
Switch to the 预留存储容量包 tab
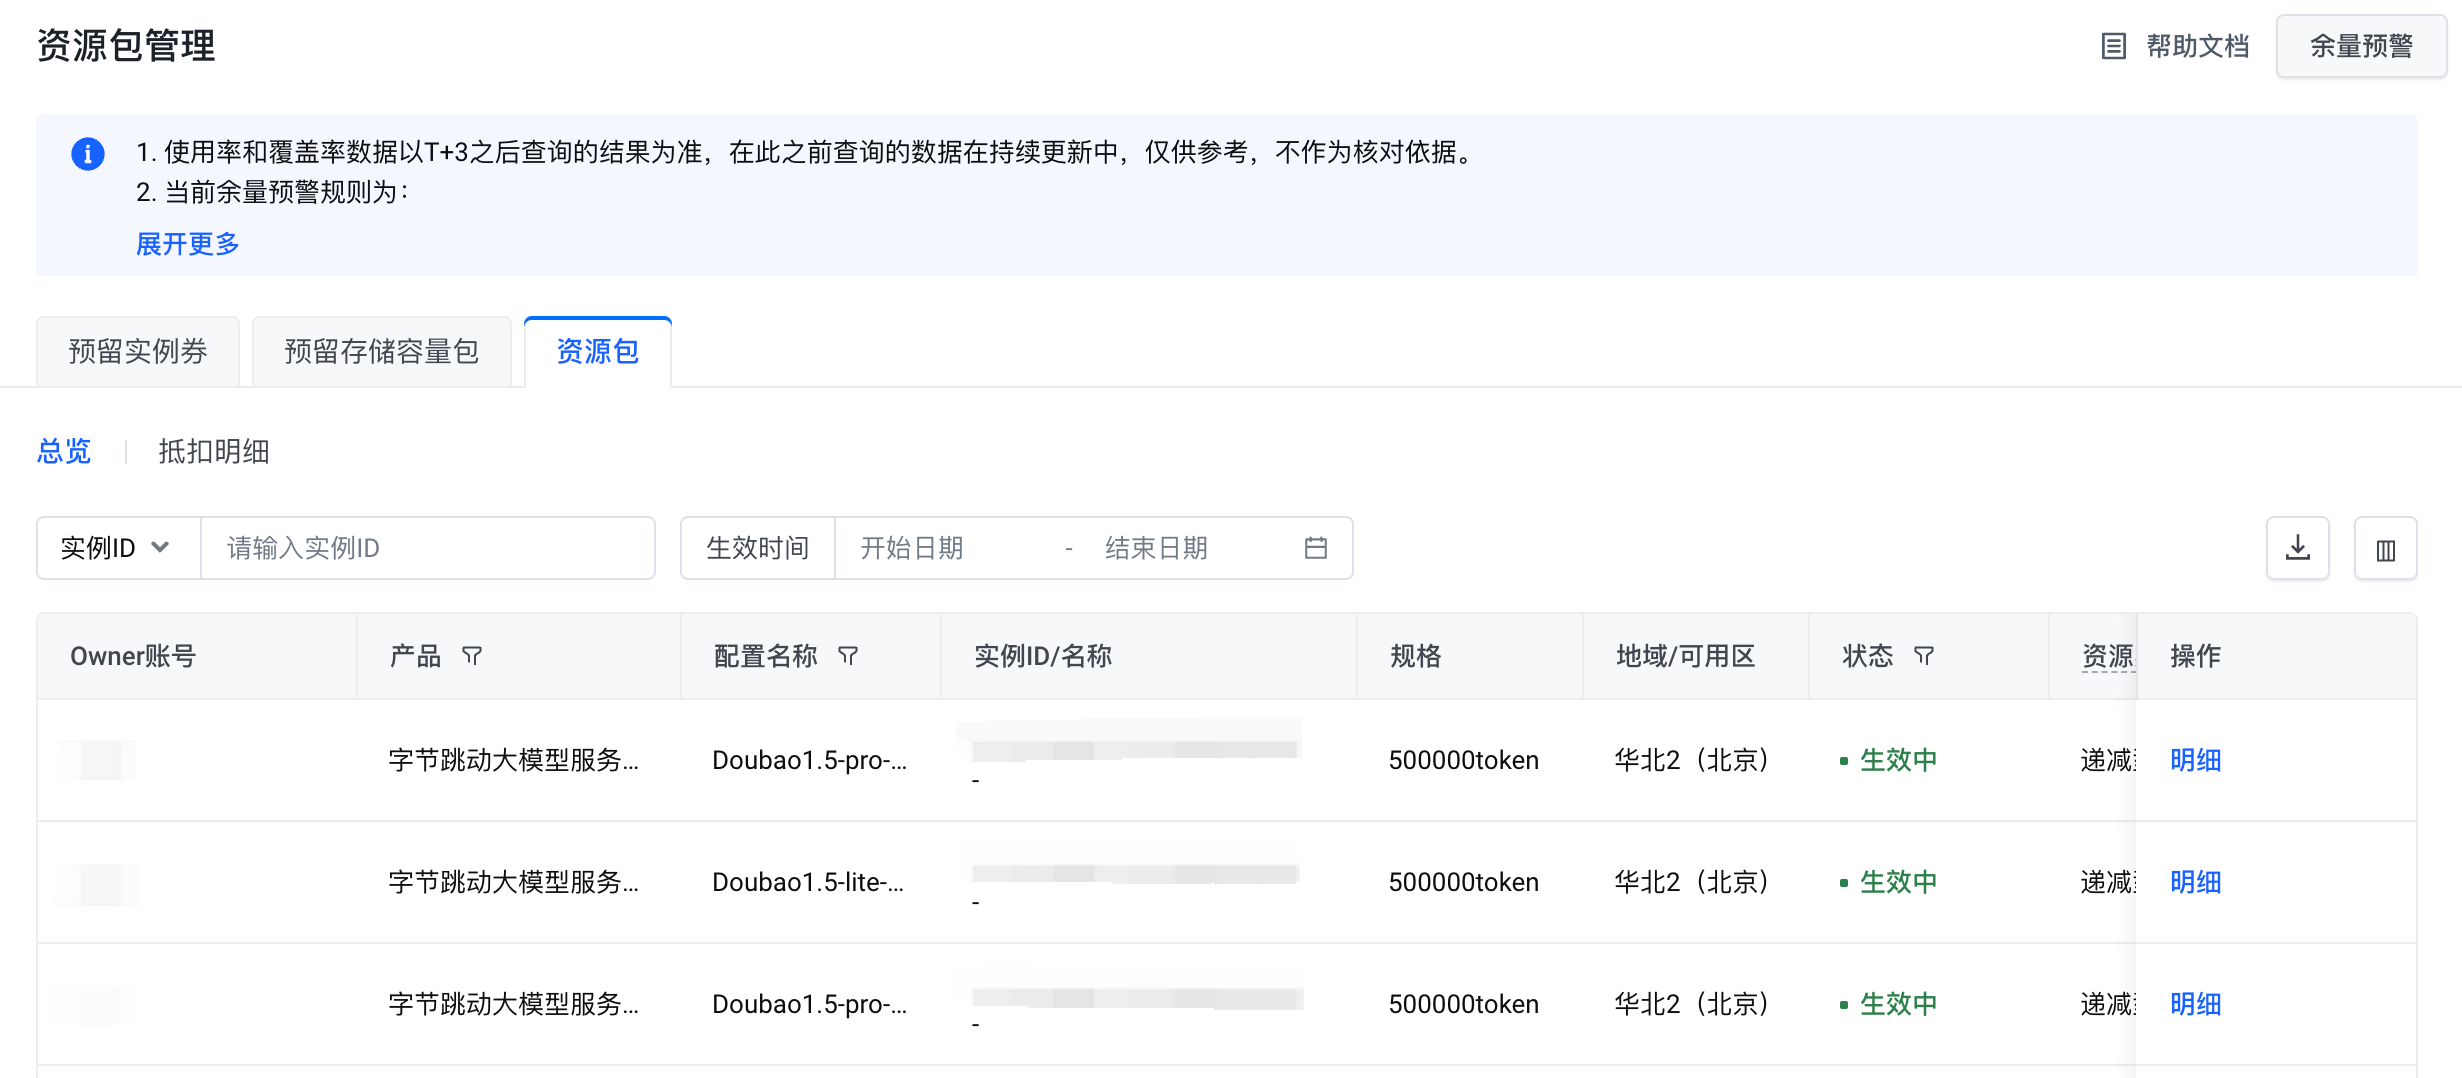click(x=382, y=351)
